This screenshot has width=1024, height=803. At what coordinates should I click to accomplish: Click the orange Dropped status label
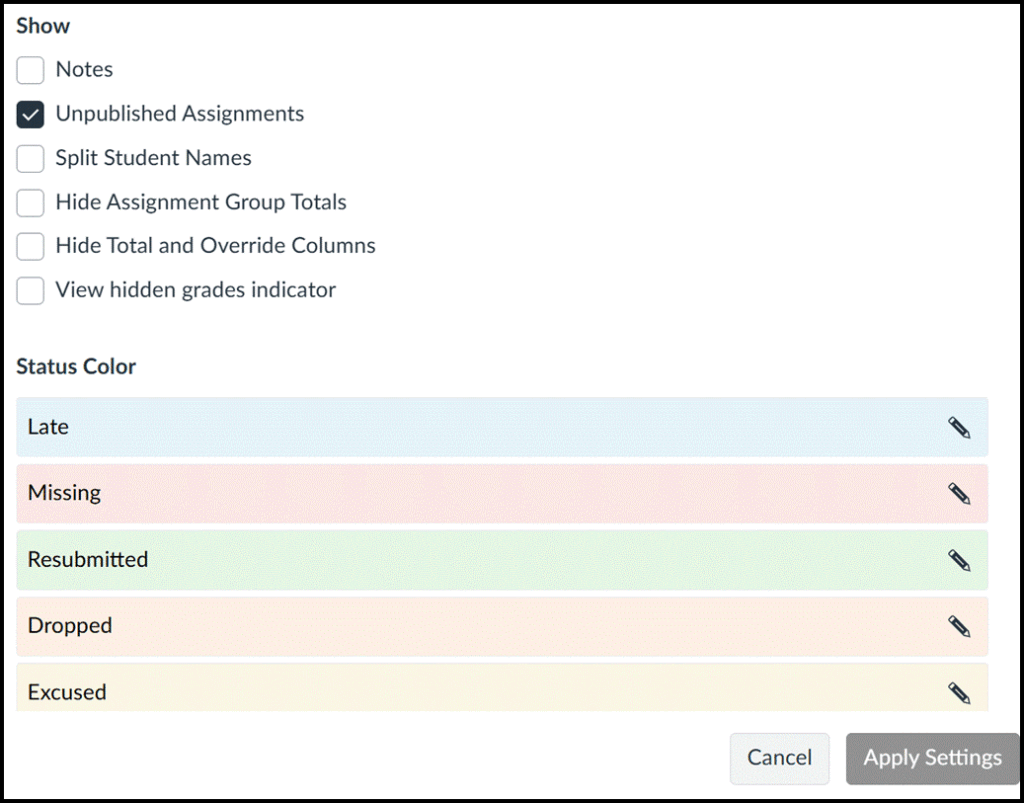[70, 625]
